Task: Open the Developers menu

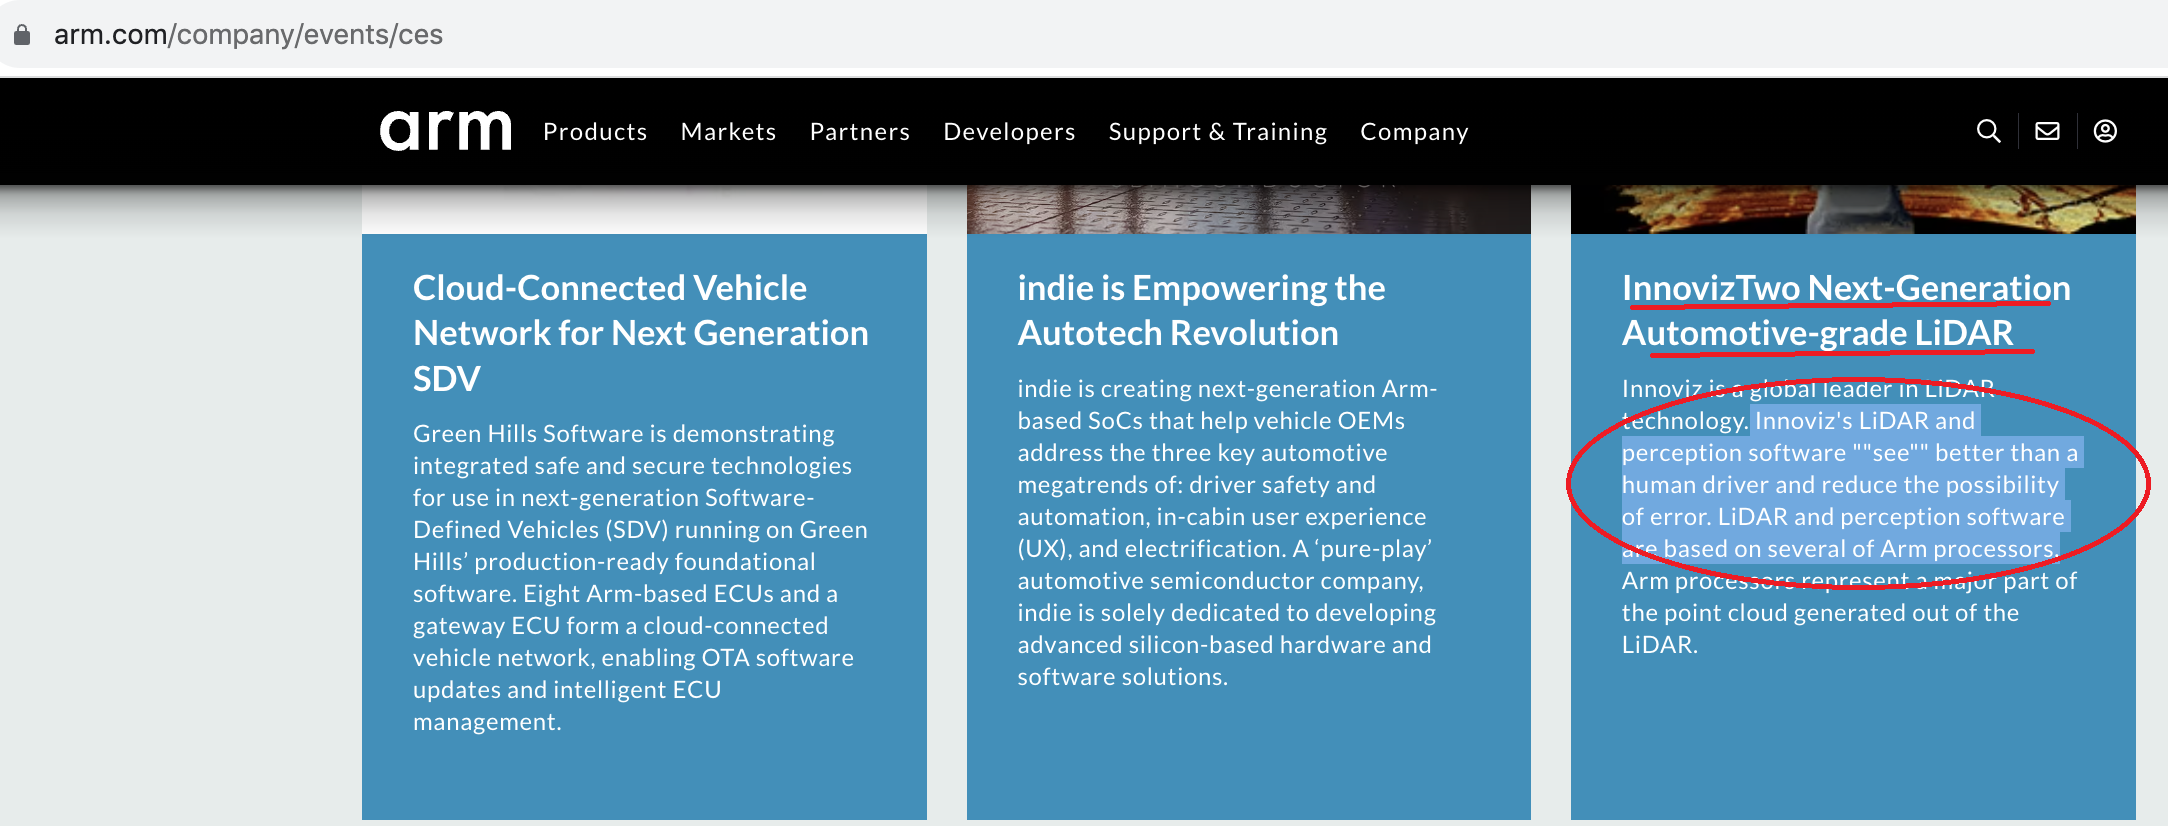Action: pos(1009,132)
